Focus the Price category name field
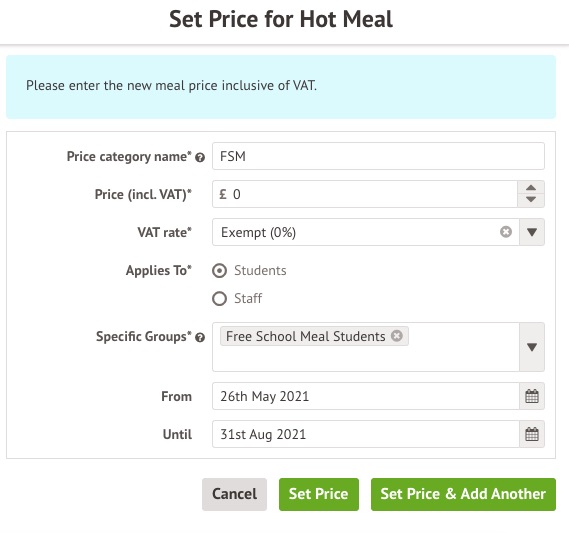Viewport: 569px width, 533px height. (378, 156)
